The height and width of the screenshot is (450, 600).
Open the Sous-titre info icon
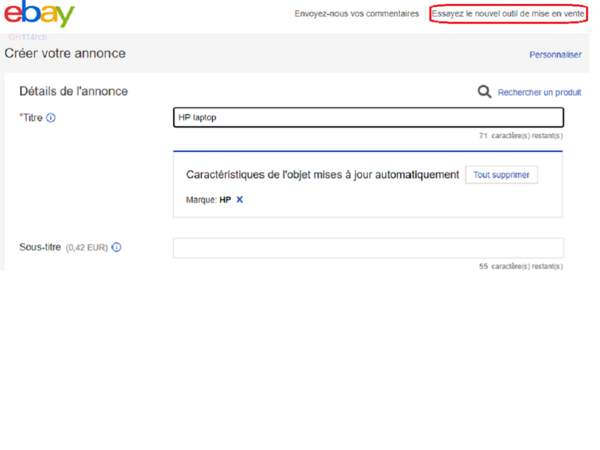[x=116, y=247]
